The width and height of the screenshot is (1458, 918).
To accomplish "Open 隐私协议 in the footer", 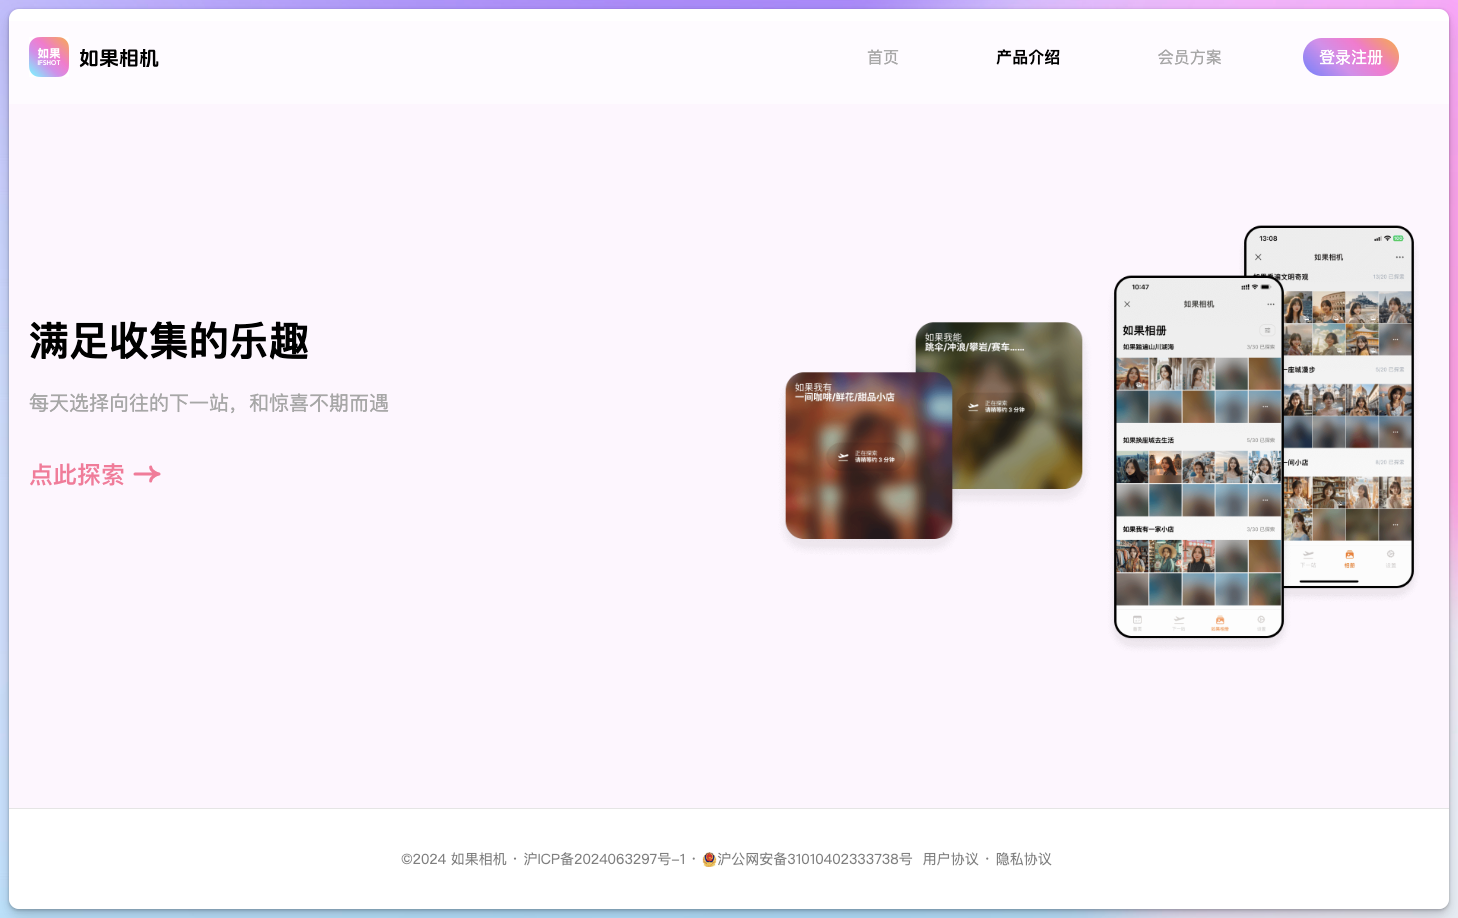I will [x=1024, y=859].
